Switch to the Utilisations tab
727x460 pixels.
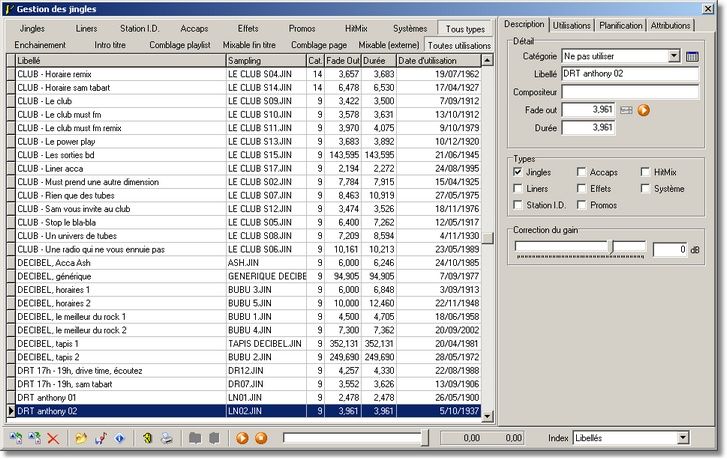click(572, 26)
